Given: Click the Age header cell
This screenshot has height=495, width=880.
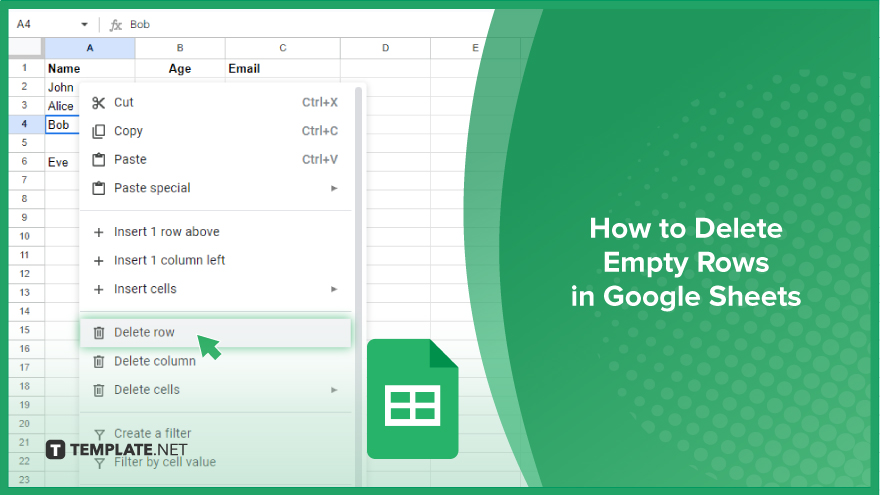Looking at the screenshot, I should [x=180, y=68].
